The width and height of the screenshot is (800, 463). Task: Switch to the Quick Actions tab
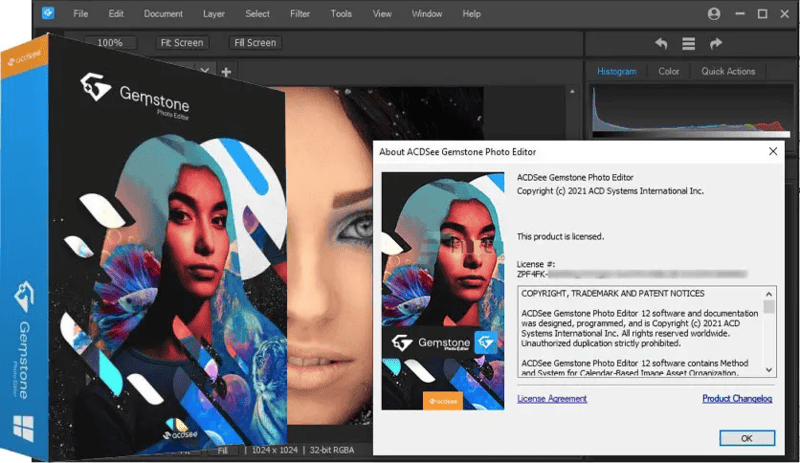(728, 71)
